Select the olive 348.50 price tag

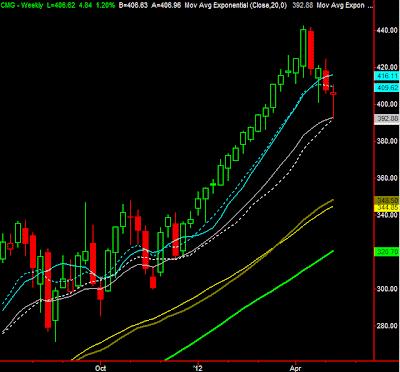pos(387,201)
